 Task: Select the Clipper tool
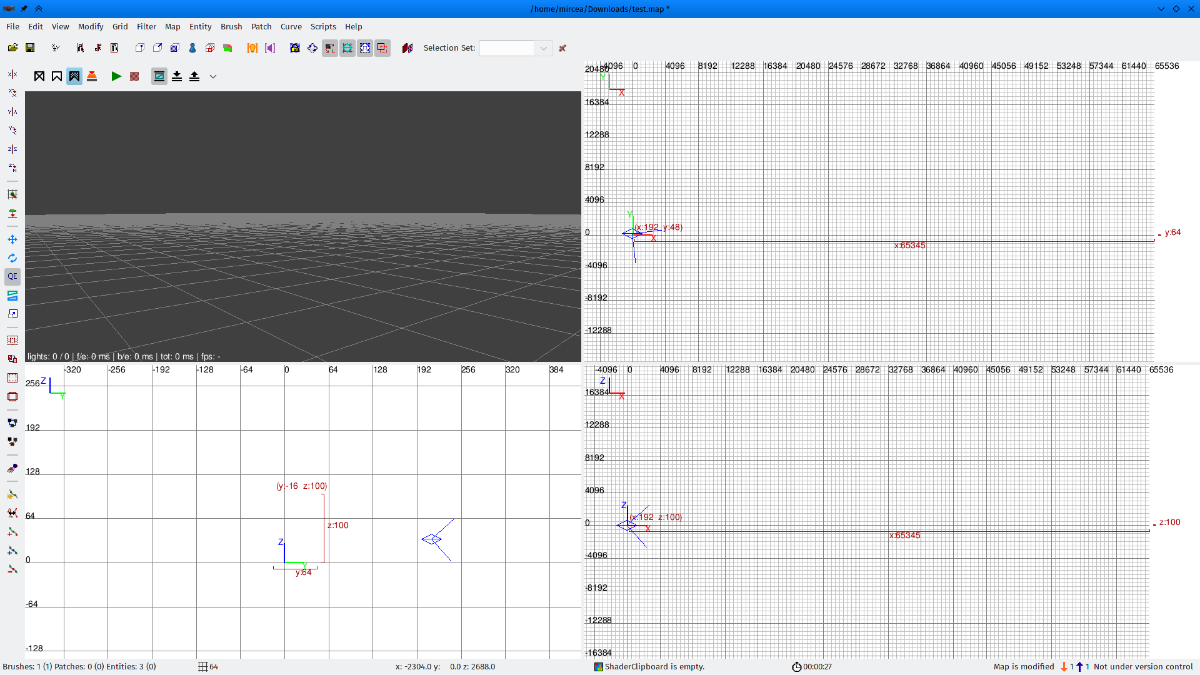[x=12, y=294]
